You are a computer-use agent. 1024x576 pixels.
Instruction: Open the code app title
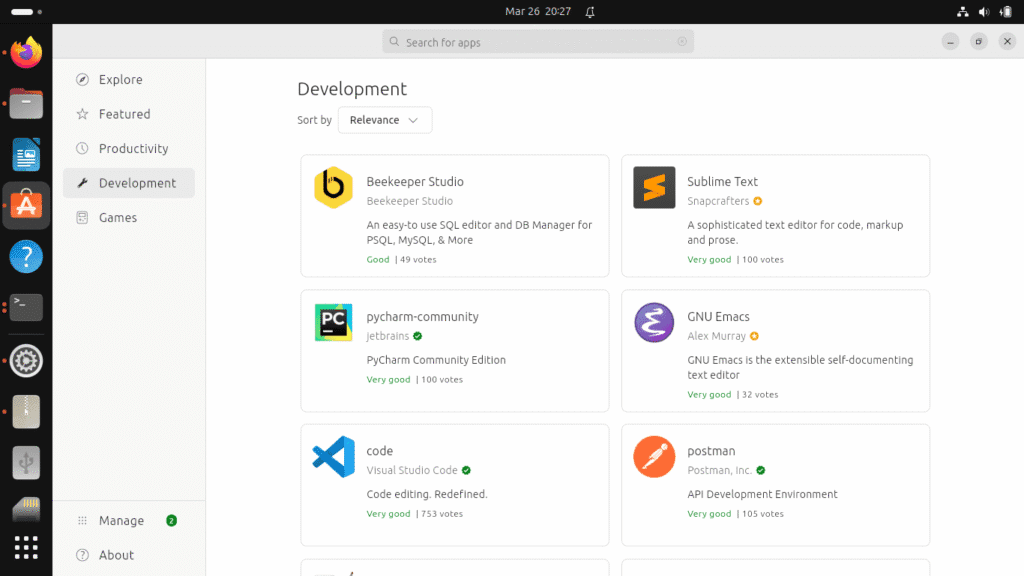379,451
